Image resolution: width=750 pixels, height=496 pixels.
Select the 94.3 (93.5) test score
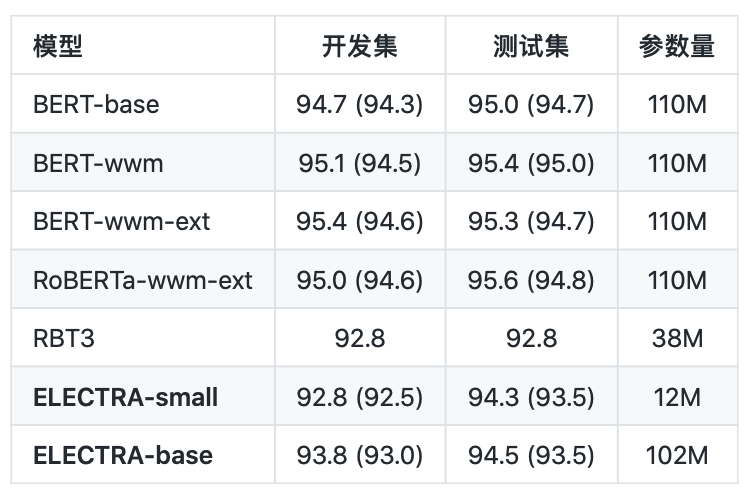[x=531, y=397]
